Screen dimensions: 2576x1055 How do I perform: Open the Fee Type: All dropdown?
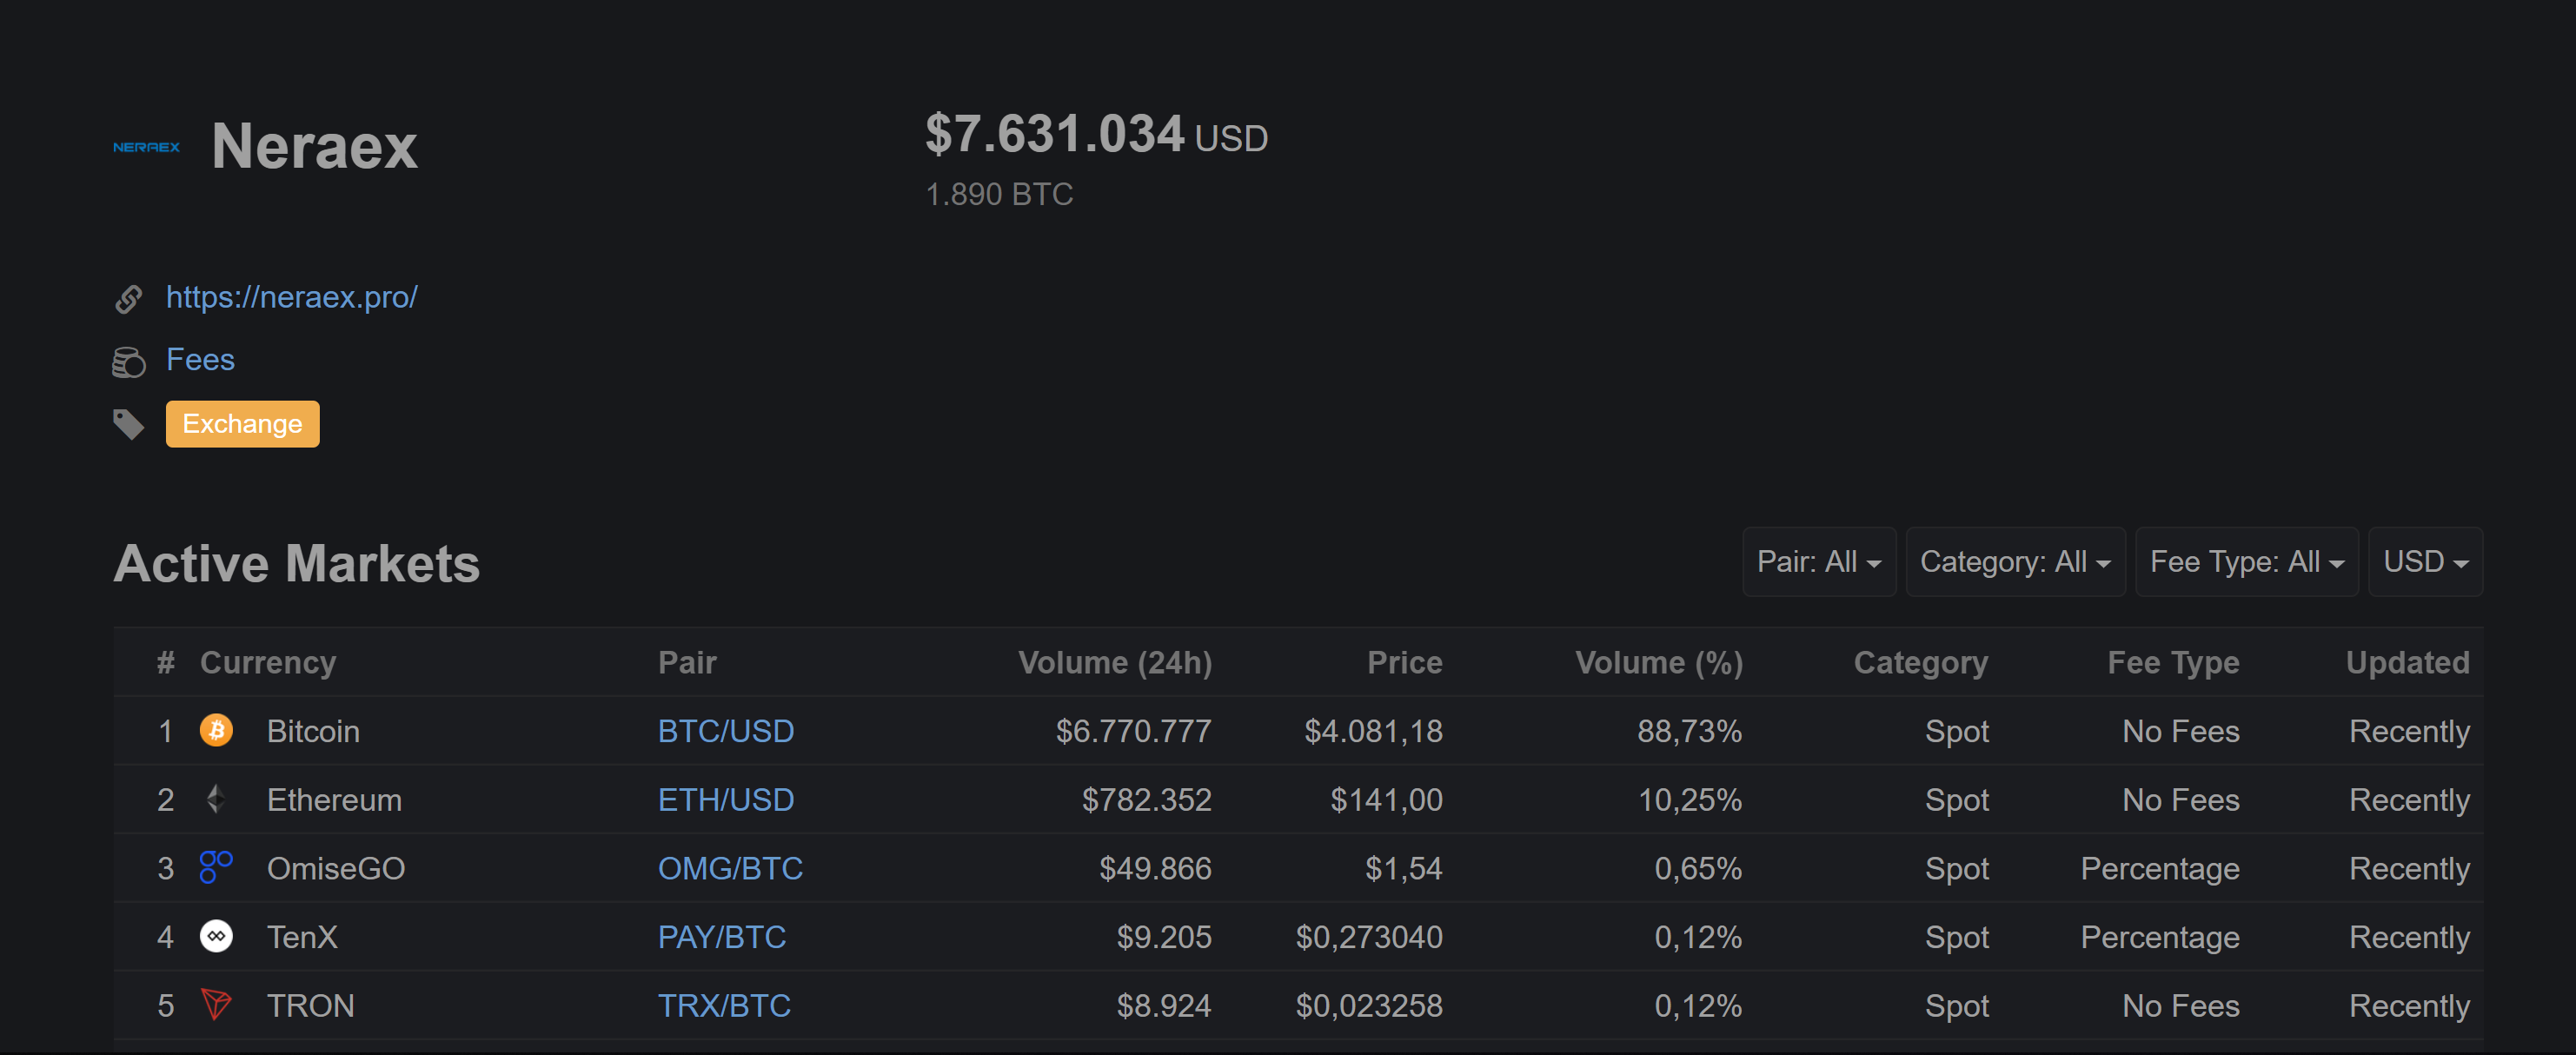click(x=2247, y=562)
